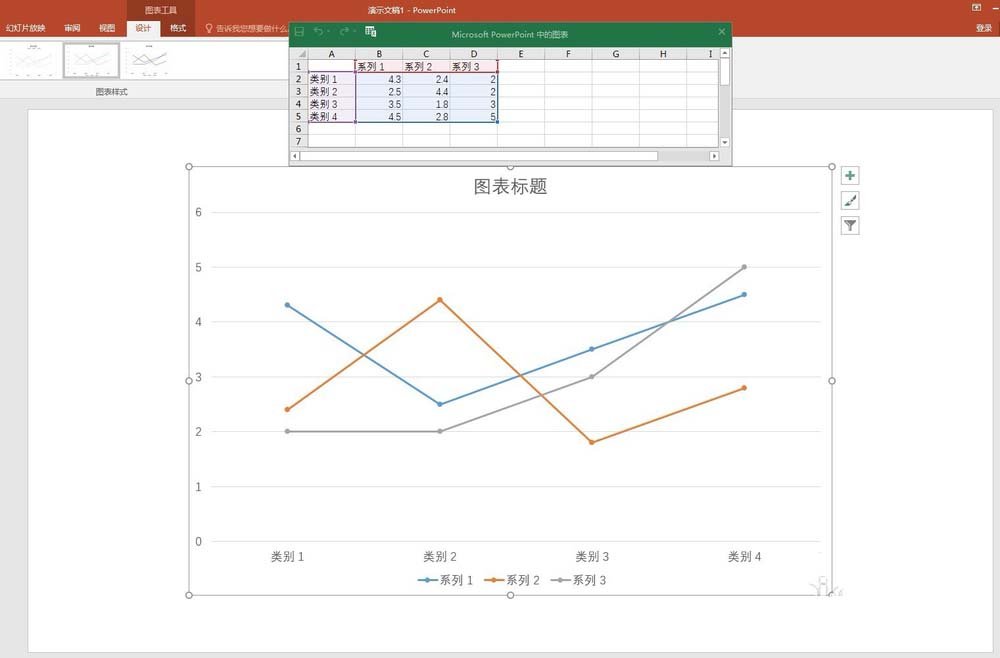1000x658 pixels.
Task: Click cell with value 3.5
Action: click(379, 104)
